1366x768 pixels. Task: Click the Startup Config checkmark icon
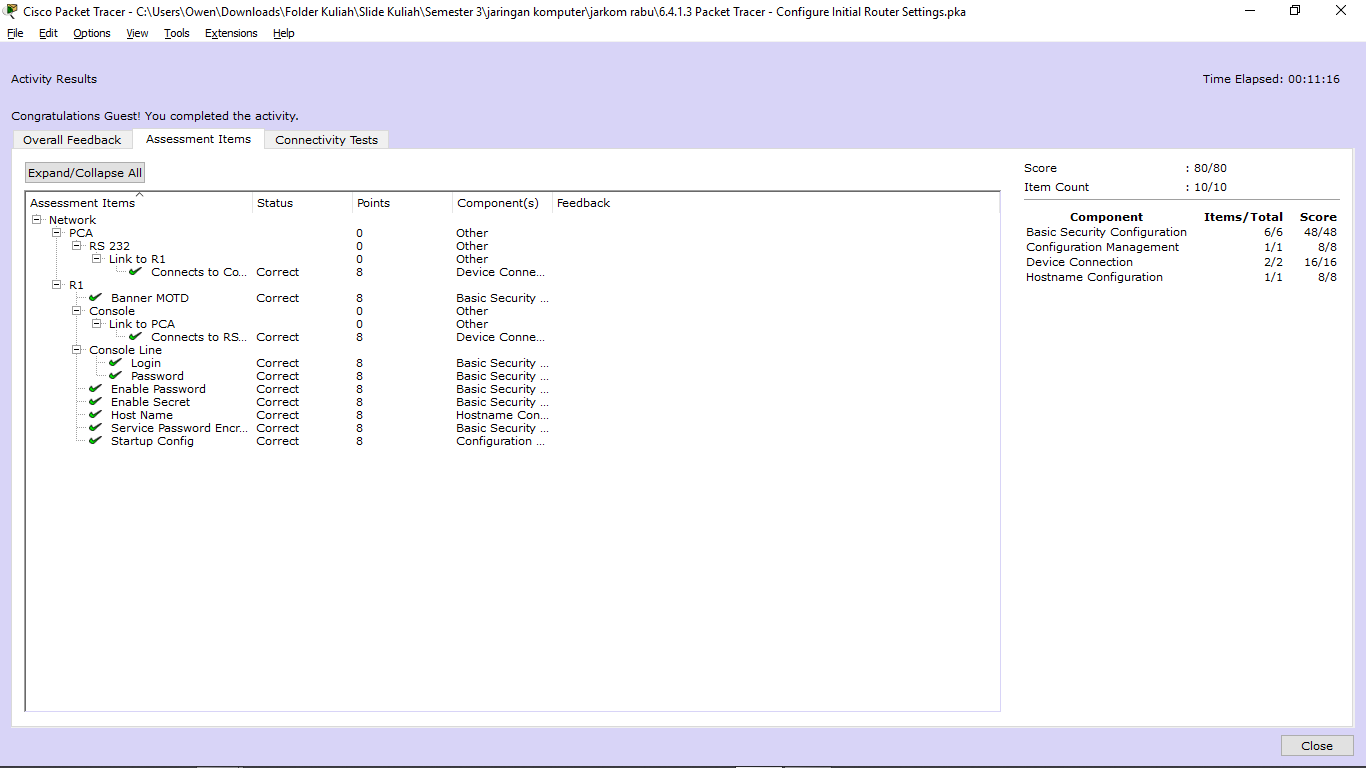96,441
